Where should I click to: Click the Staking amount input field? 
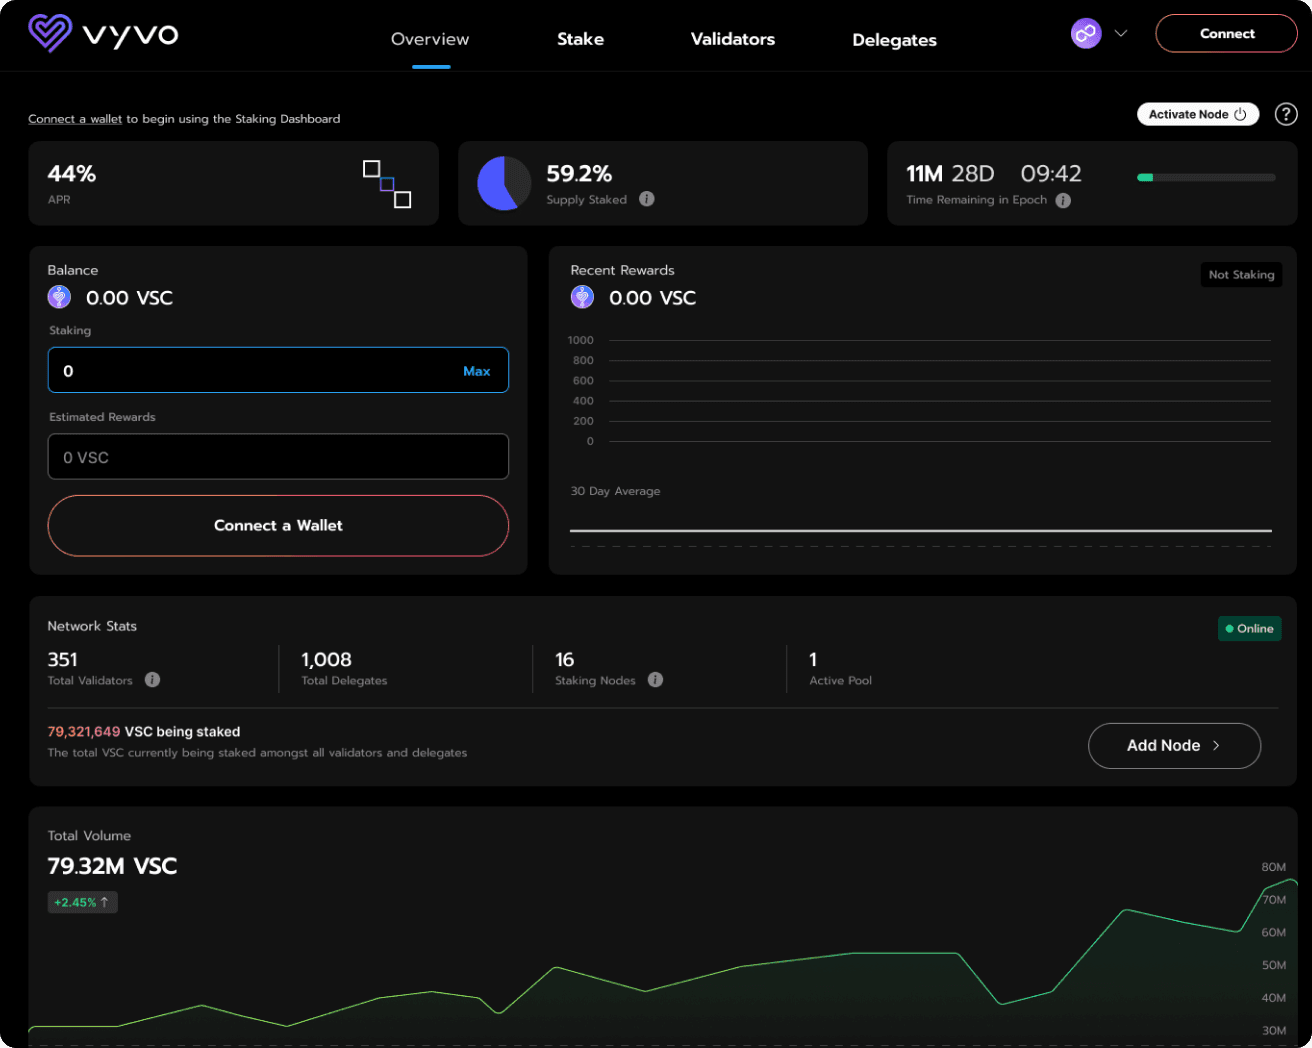click(255, 371)
